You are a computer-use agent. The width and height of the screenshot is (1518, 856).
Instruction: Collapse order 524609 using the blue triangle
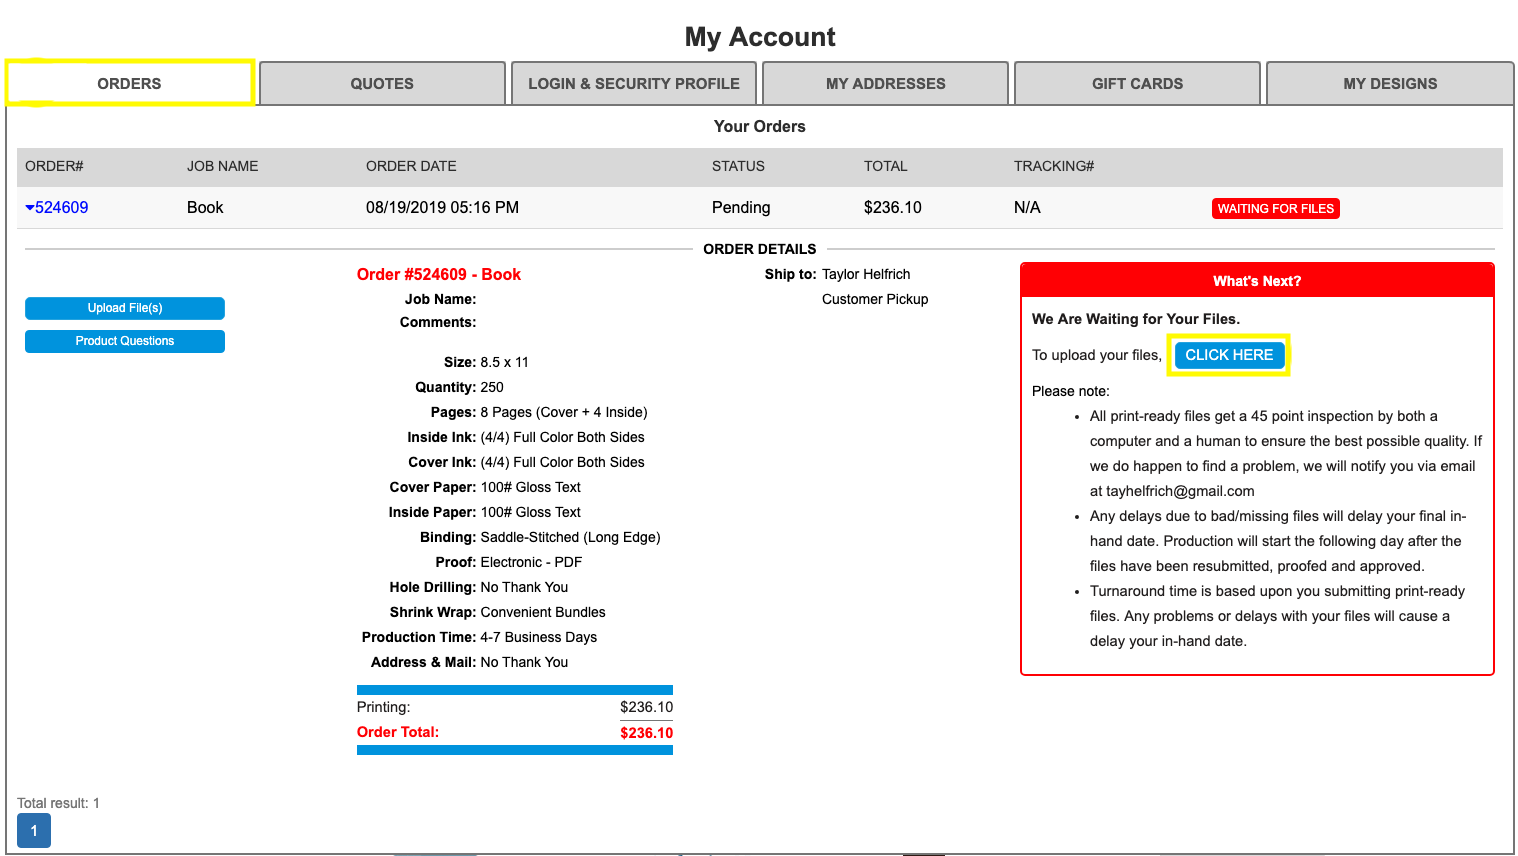point(30,208)
